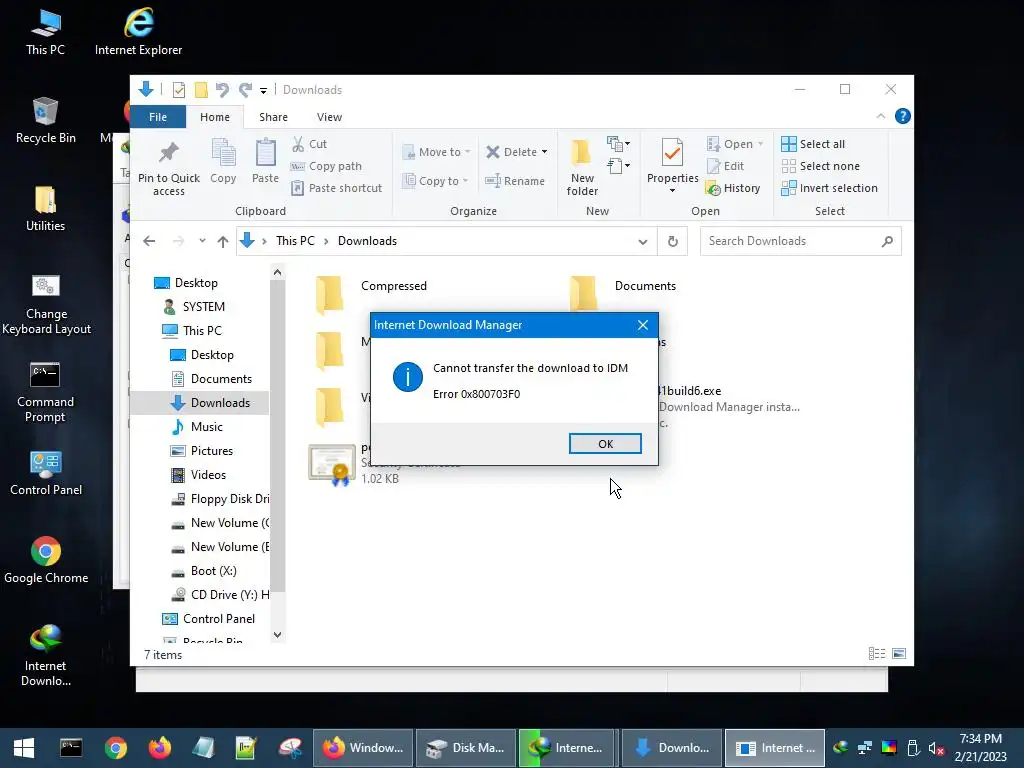Click the quick access Properties icon
Image resolution: width=1024 pixels, height=768 pixels.
[178, 89]
